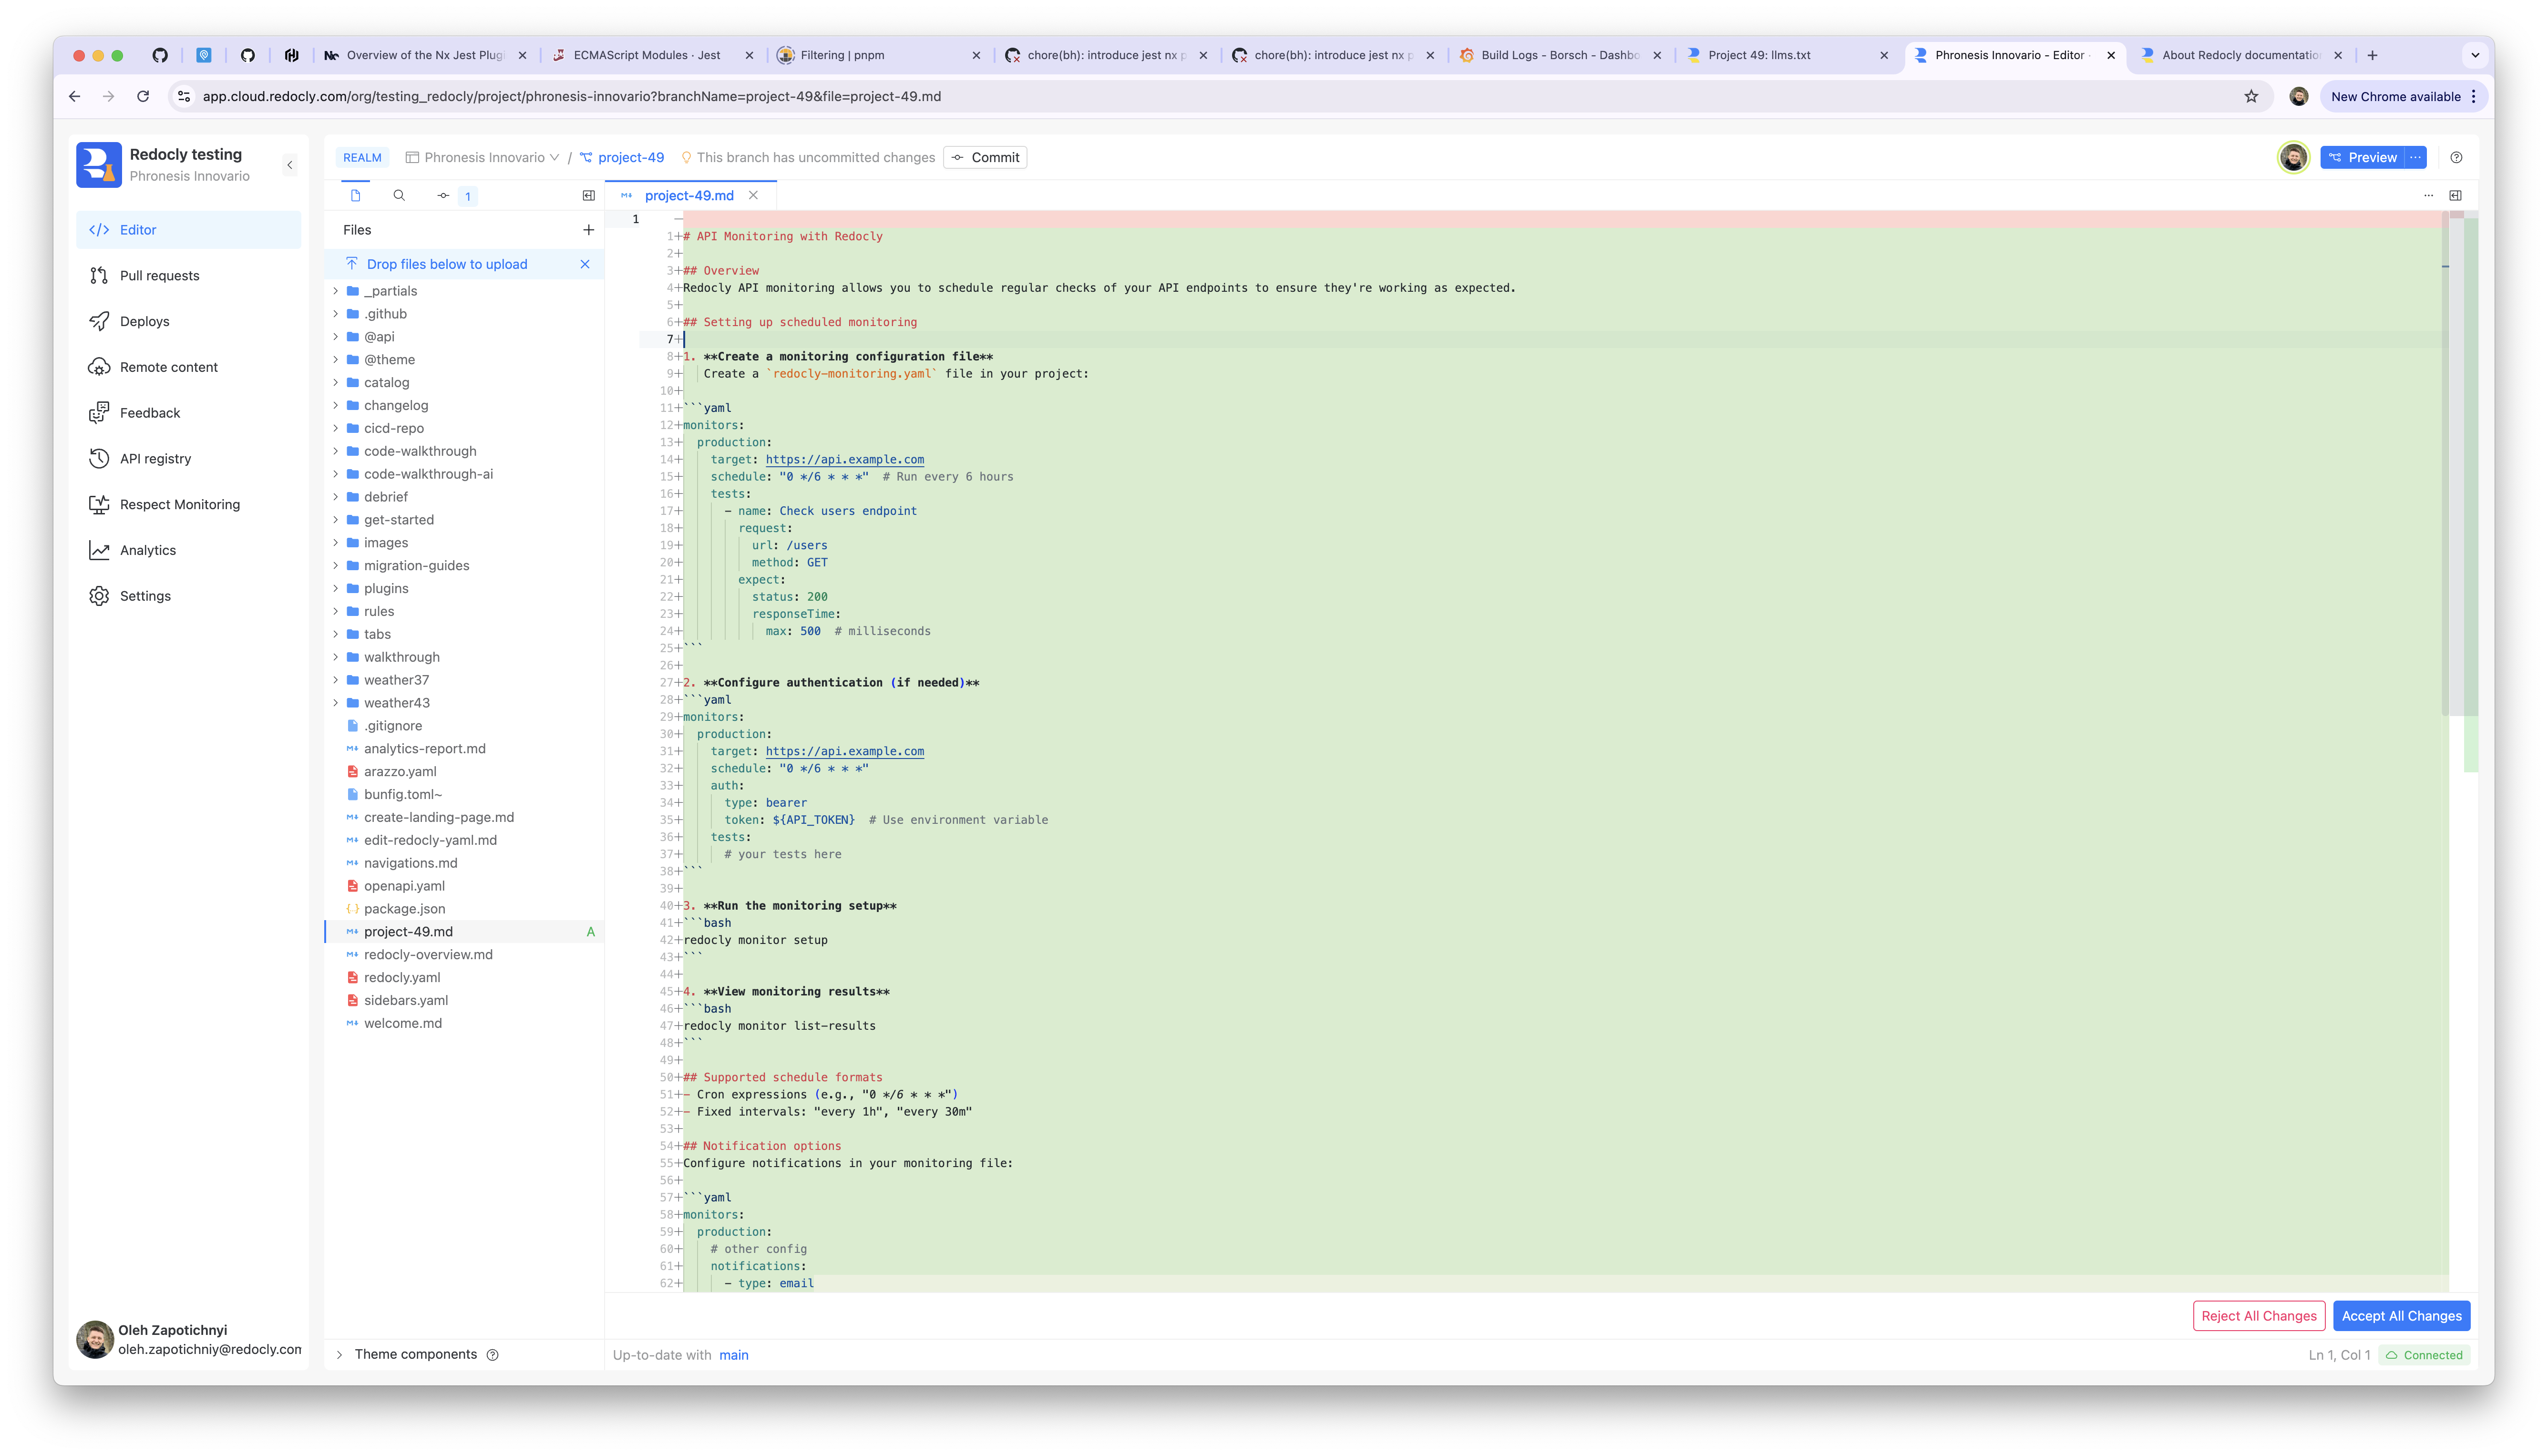
Task: Open Remote content section
Action: click(x=188, y=367)
